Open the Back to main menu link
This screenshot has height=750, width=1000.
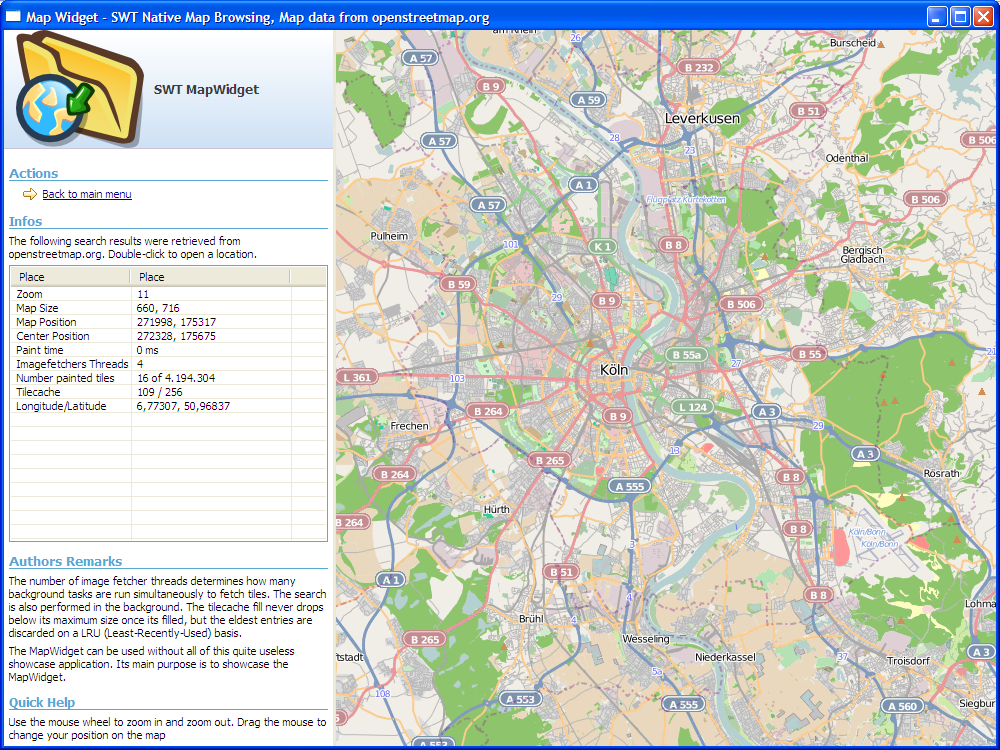coord(86,194)
